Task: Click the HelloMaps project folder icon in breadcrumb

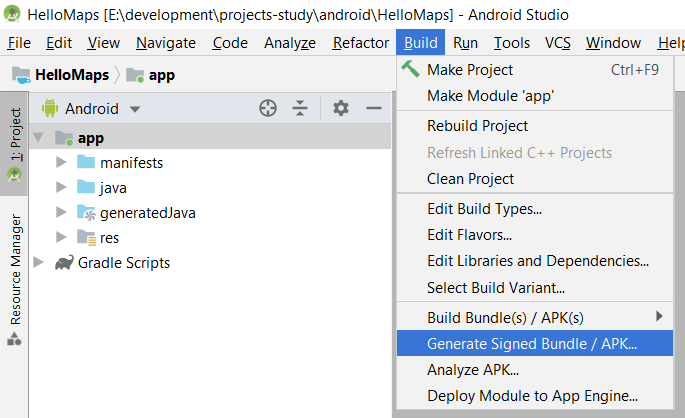Action: 21,75
